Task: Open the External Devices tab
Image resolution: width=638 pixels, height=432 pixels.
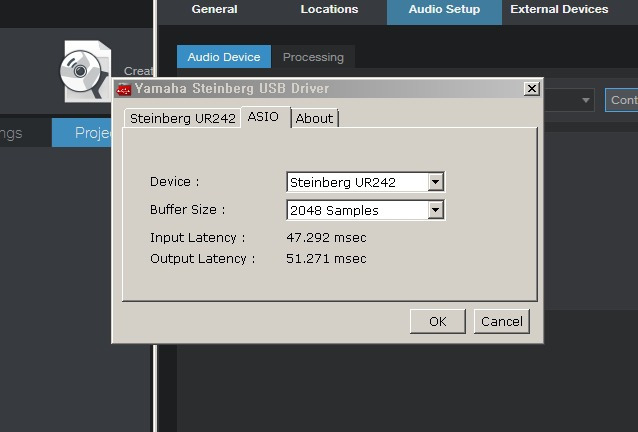Action: pyautogui.click(x=559, y=9)
